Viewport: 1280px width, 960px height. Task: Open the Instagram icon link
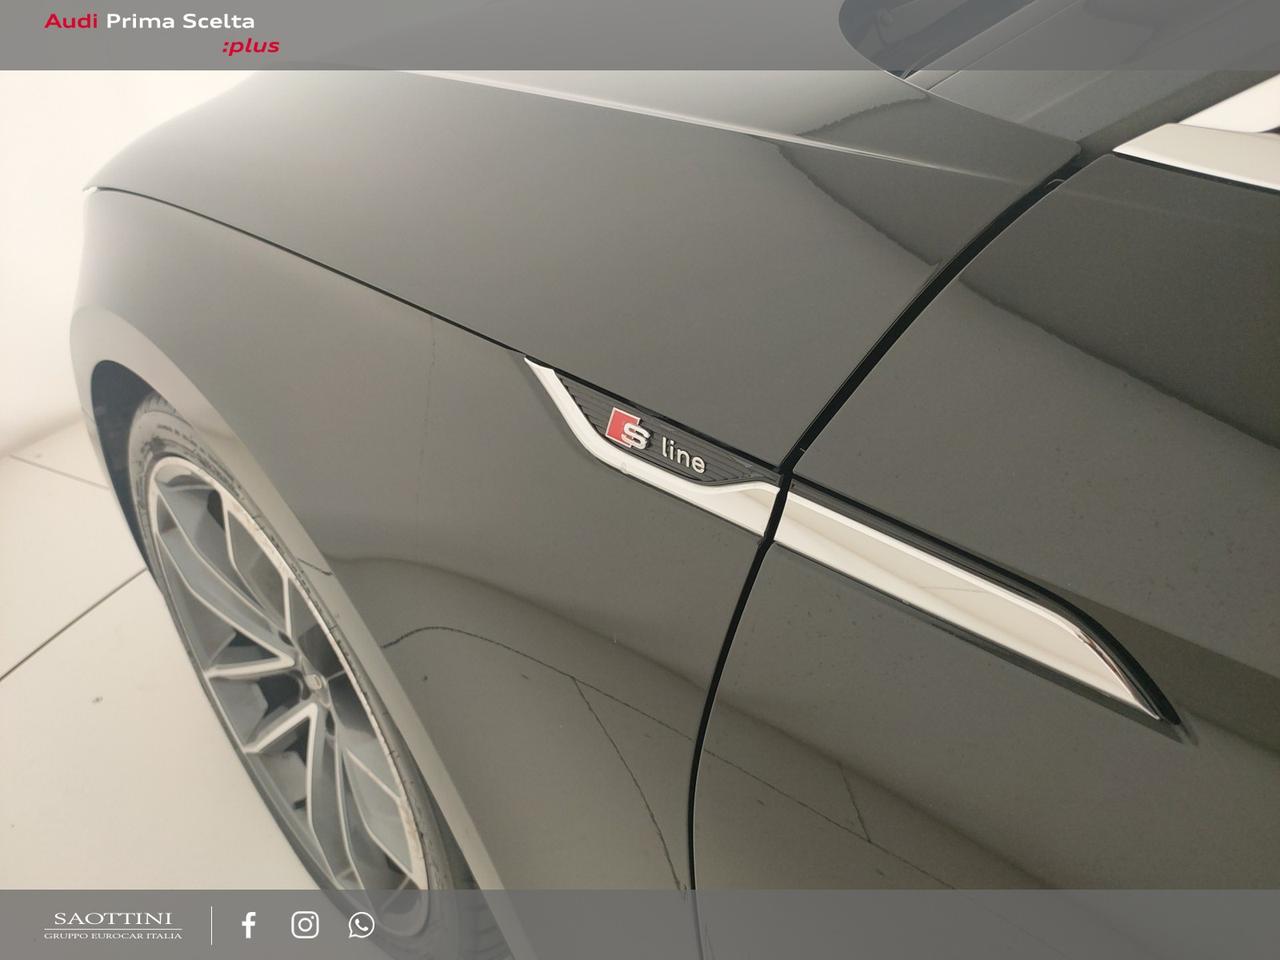305,925
